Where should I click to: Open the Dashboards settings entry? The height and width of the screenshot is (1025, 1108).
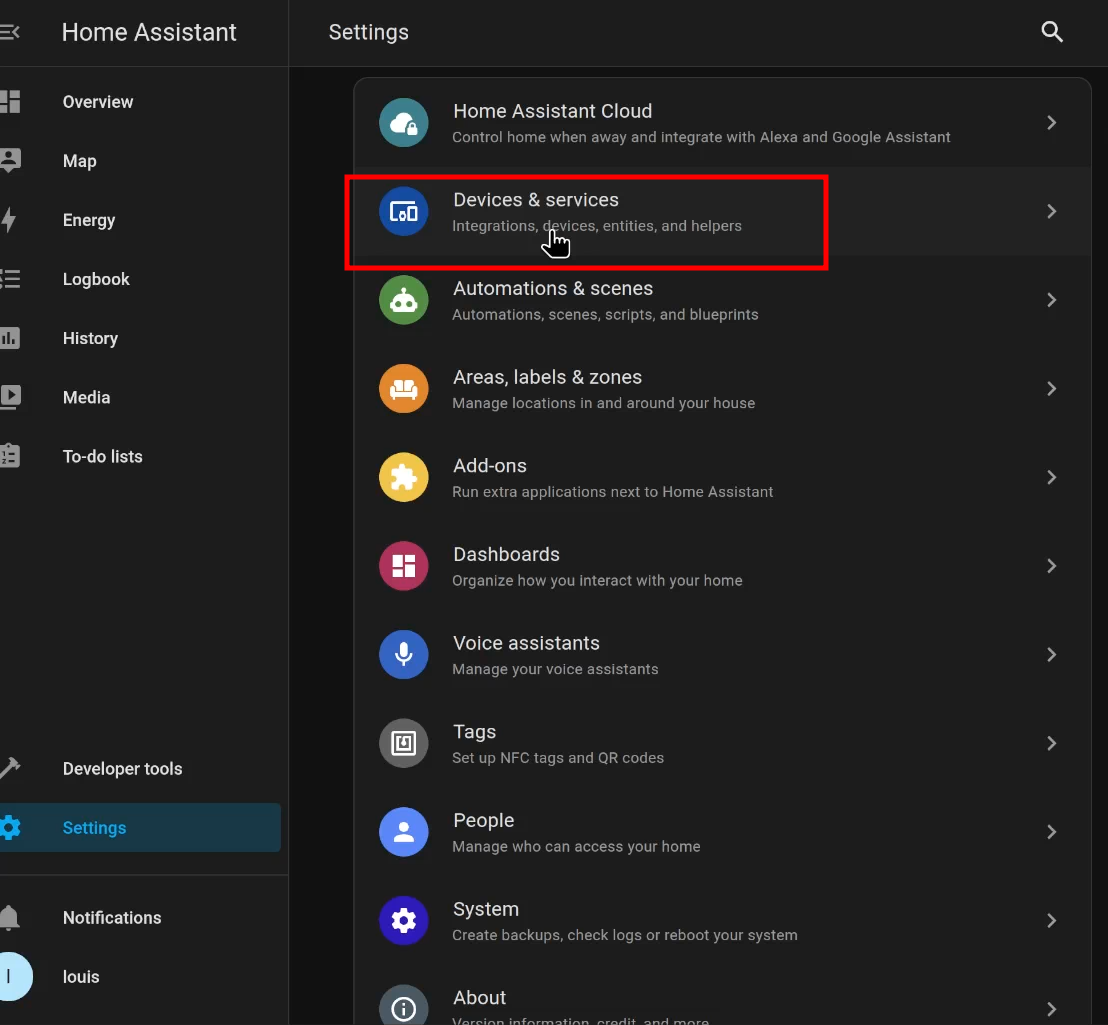[722, 566]
